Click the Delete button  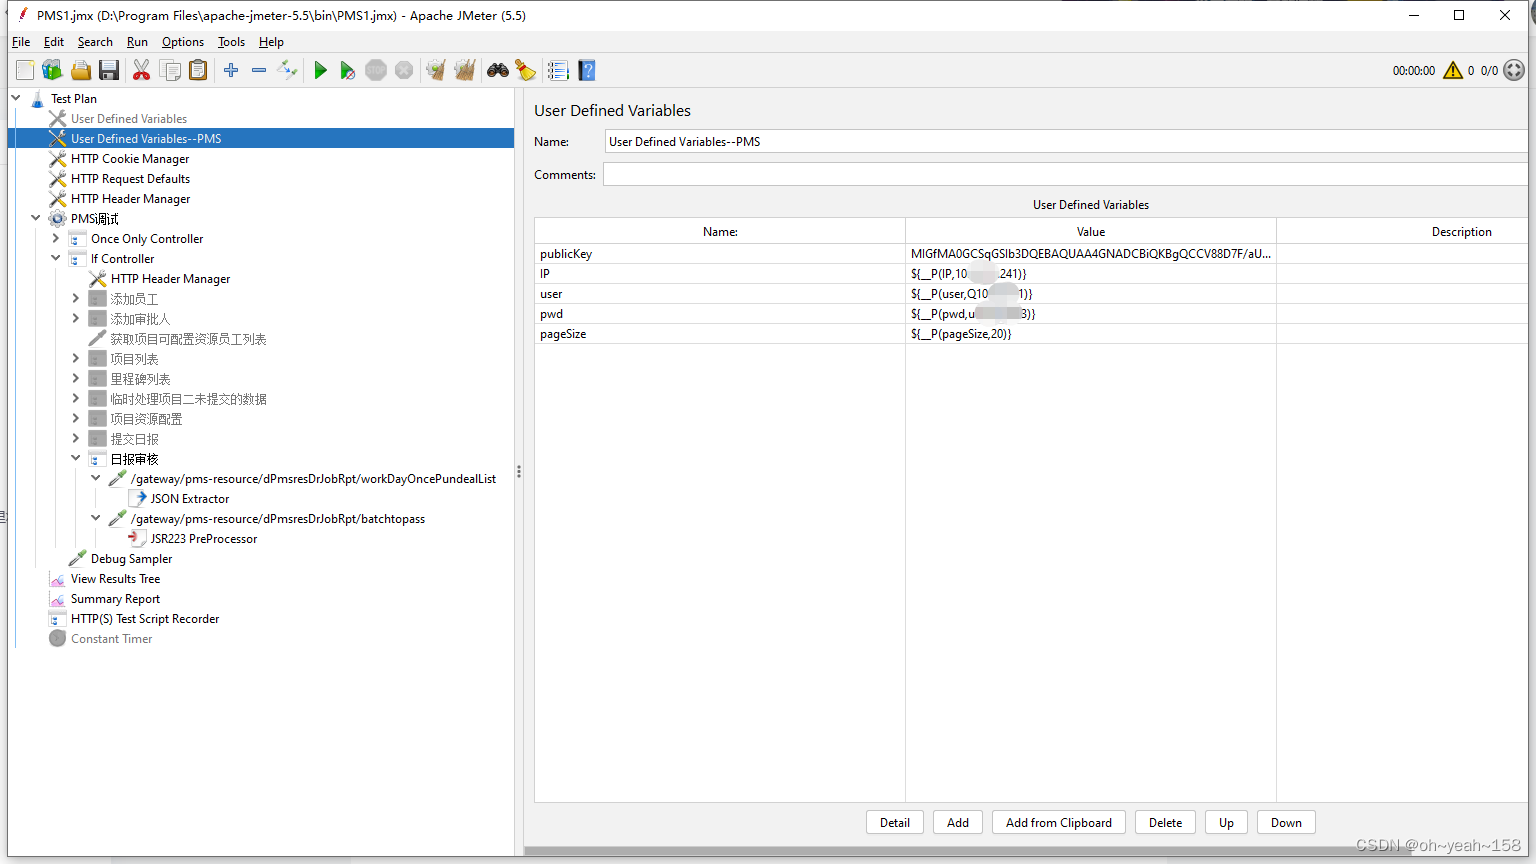[1165, 822]
